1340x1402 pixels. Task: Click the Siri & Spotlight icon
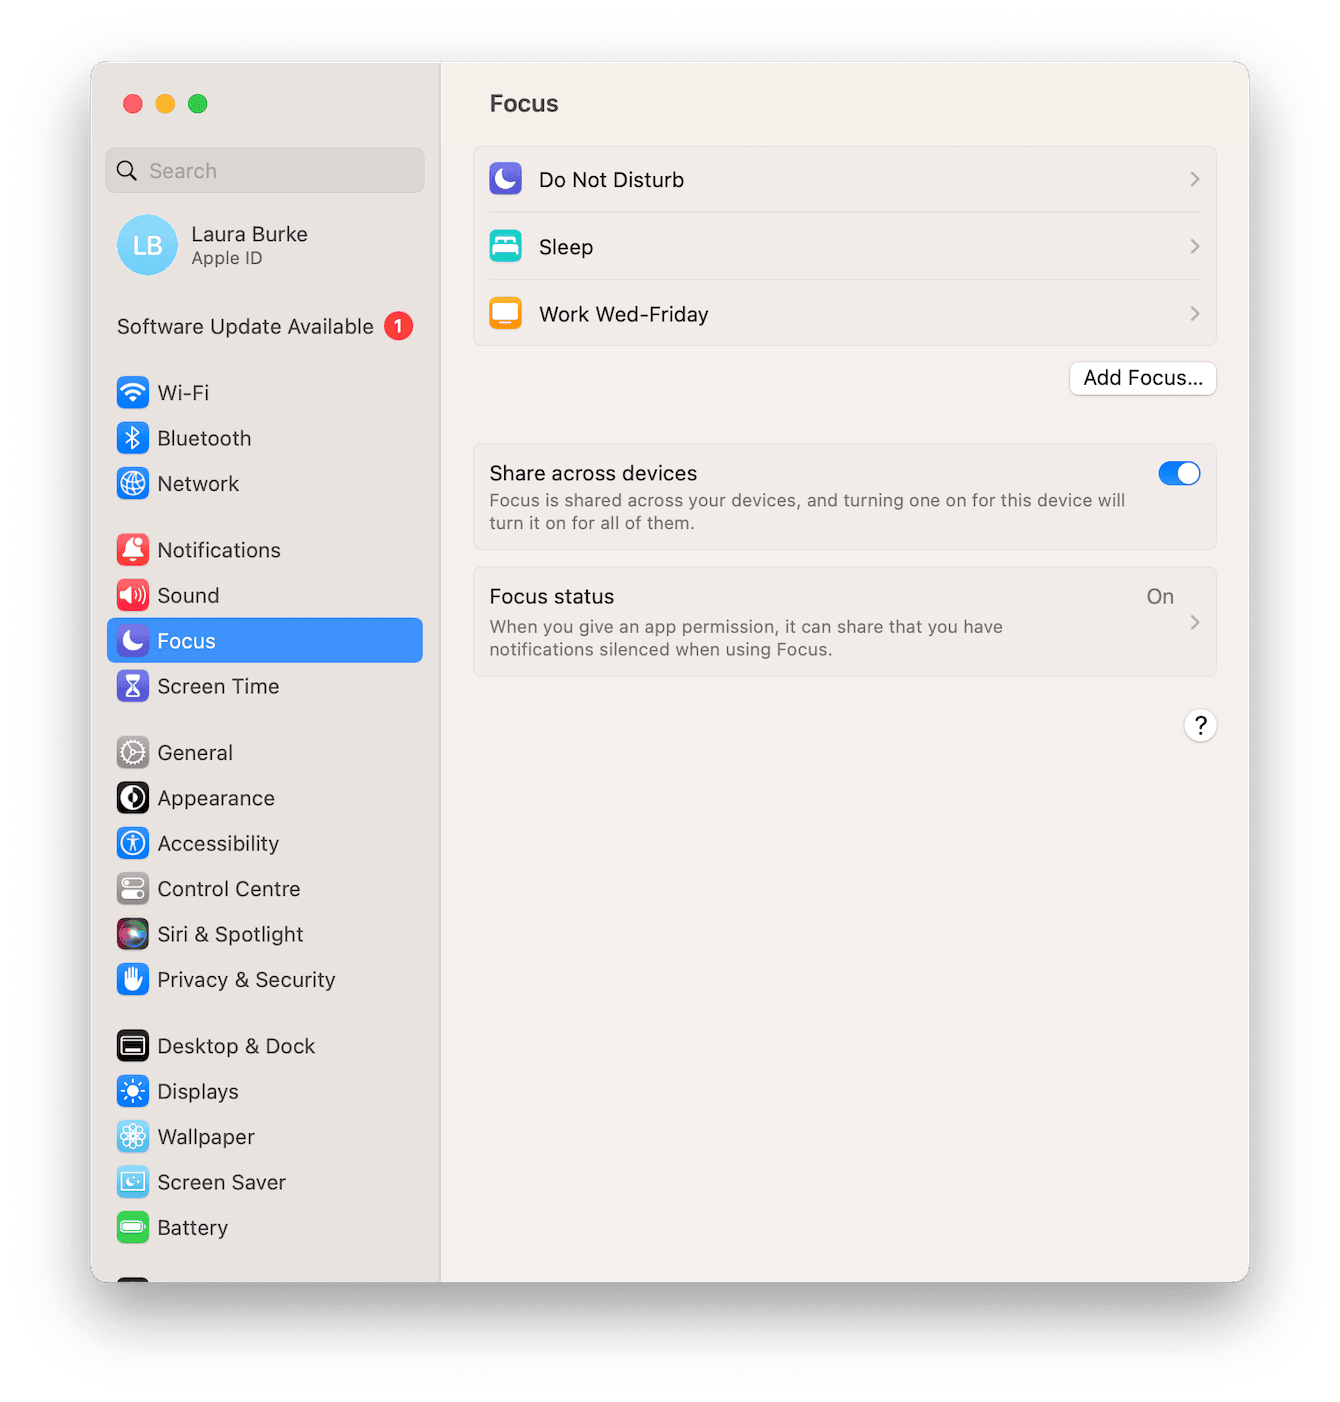click(x=133, y=933)
